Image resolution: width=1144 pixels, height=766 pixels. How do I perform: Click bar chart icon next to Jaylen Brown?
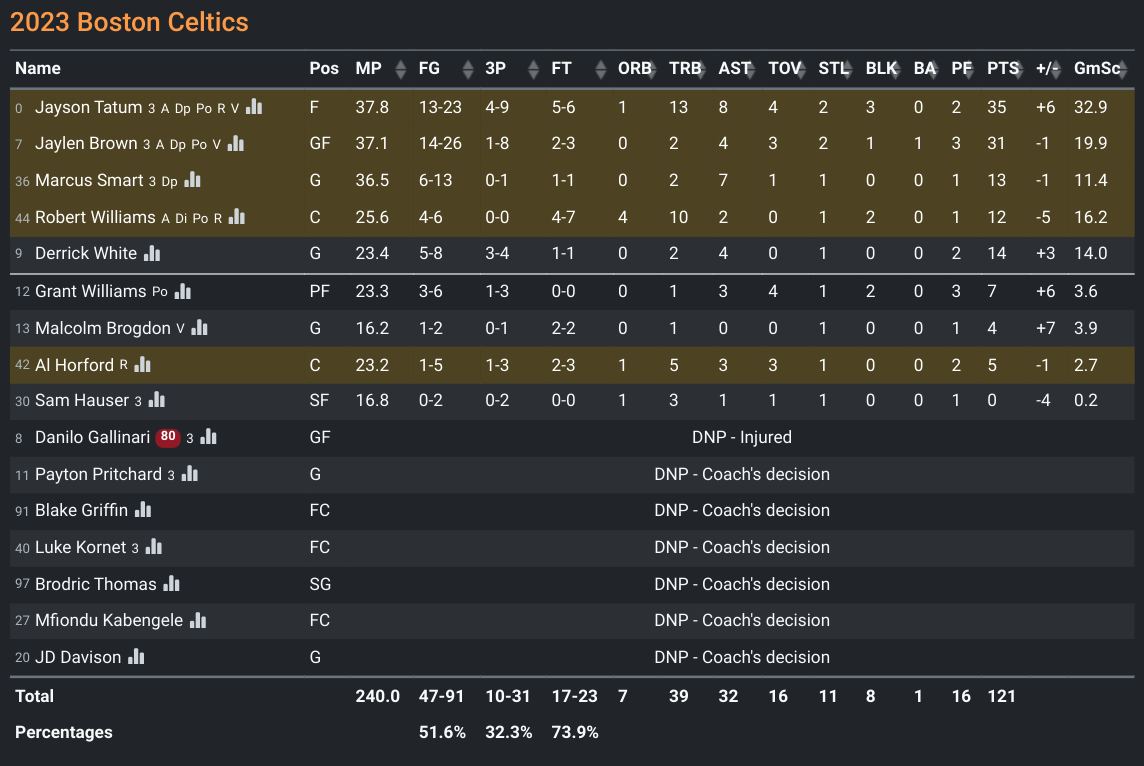point(236,144)
